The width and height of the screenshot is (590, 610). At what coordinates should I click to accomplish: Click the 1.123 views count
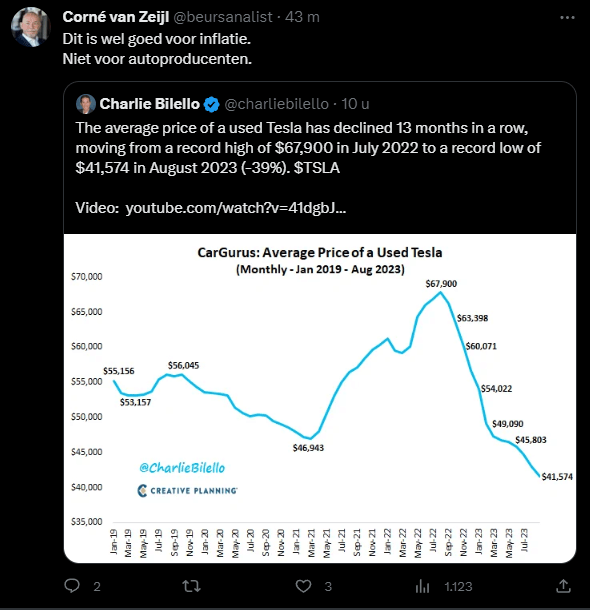click(x=458, y=587)
